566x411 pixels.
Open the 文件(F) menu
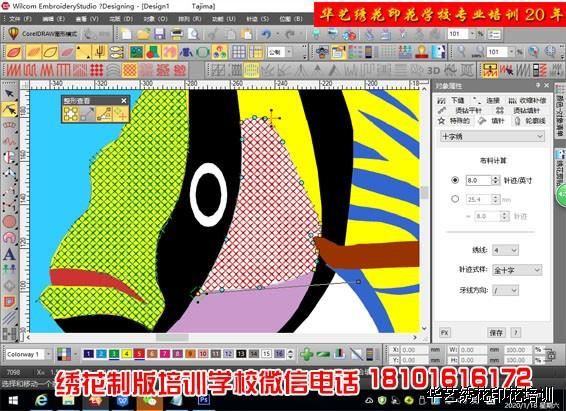point(20,18)
